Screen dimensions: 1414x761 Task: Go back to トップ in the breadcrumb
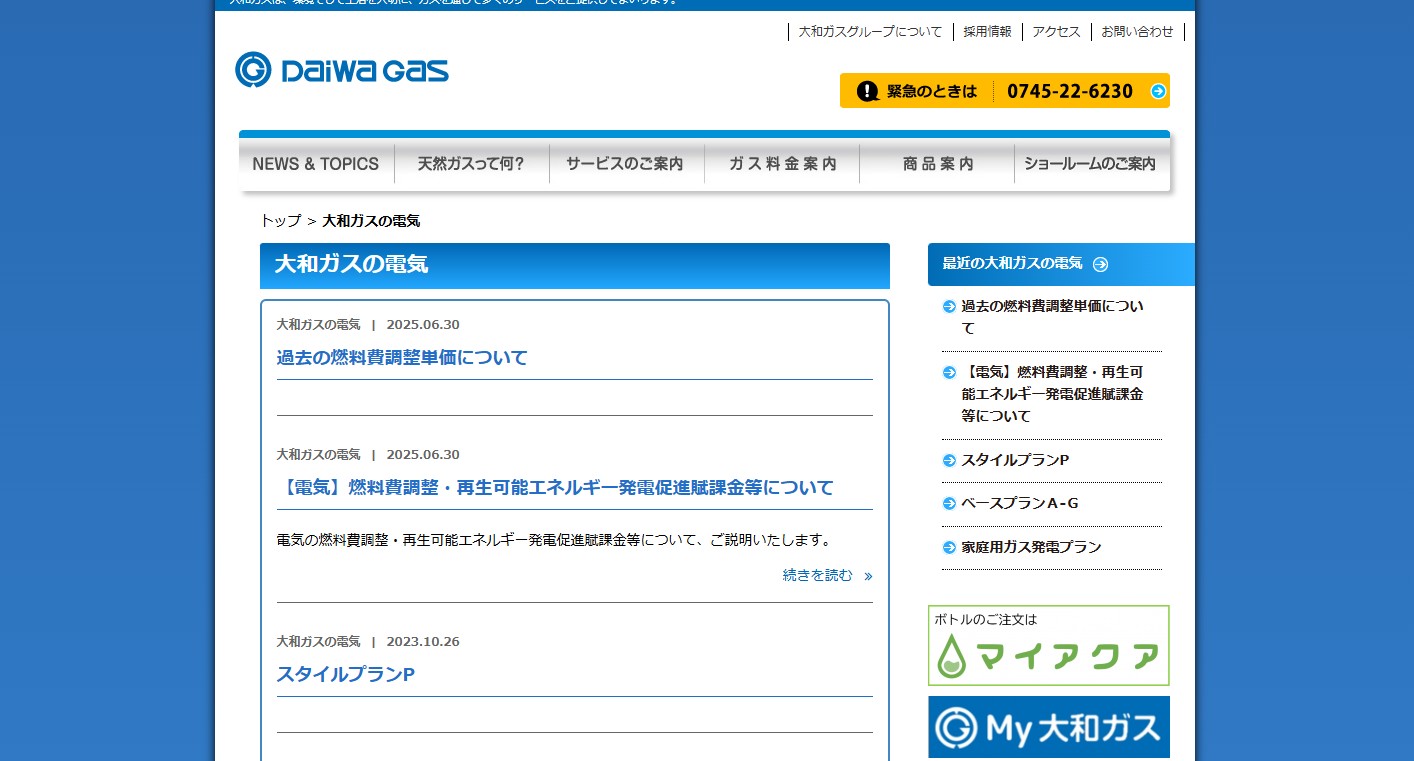281,221
